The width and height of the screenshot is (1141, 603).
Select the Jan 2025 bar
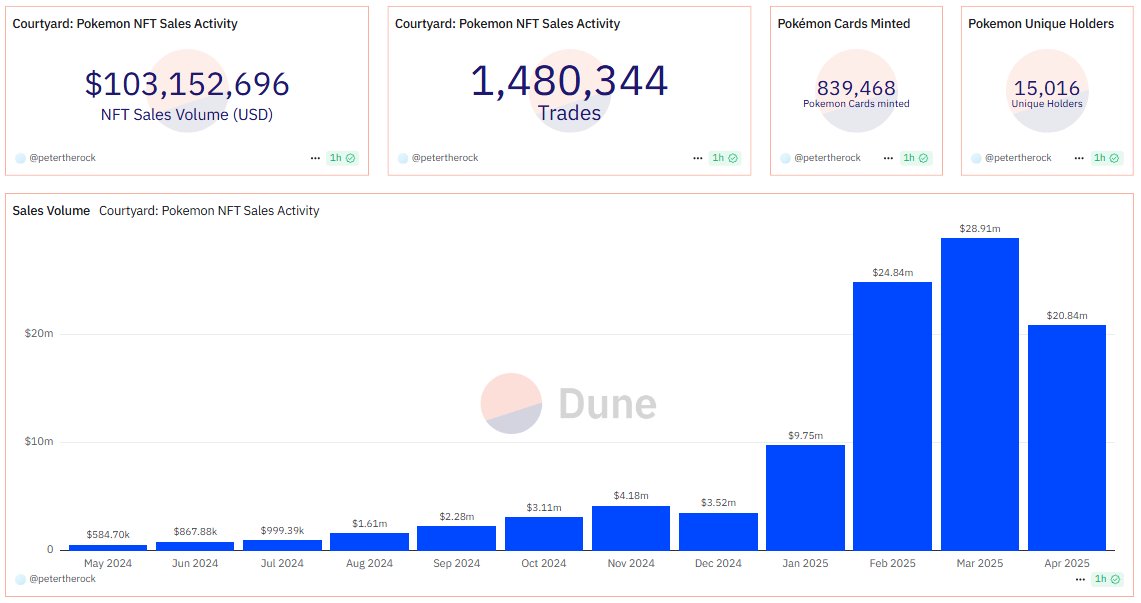[x=806, y=498]
